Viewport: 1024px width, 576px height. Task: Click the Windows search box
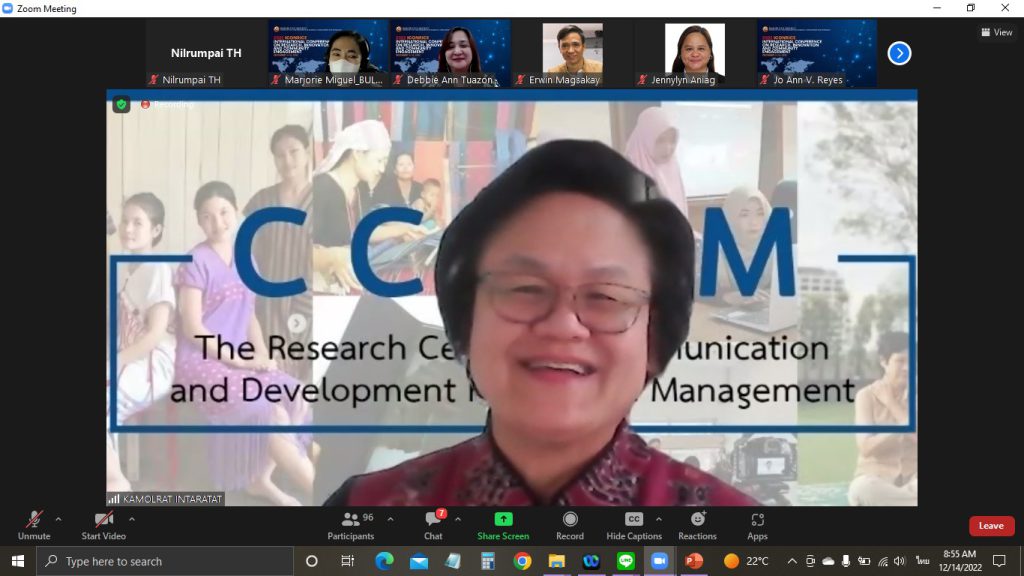tap(165, 561)
